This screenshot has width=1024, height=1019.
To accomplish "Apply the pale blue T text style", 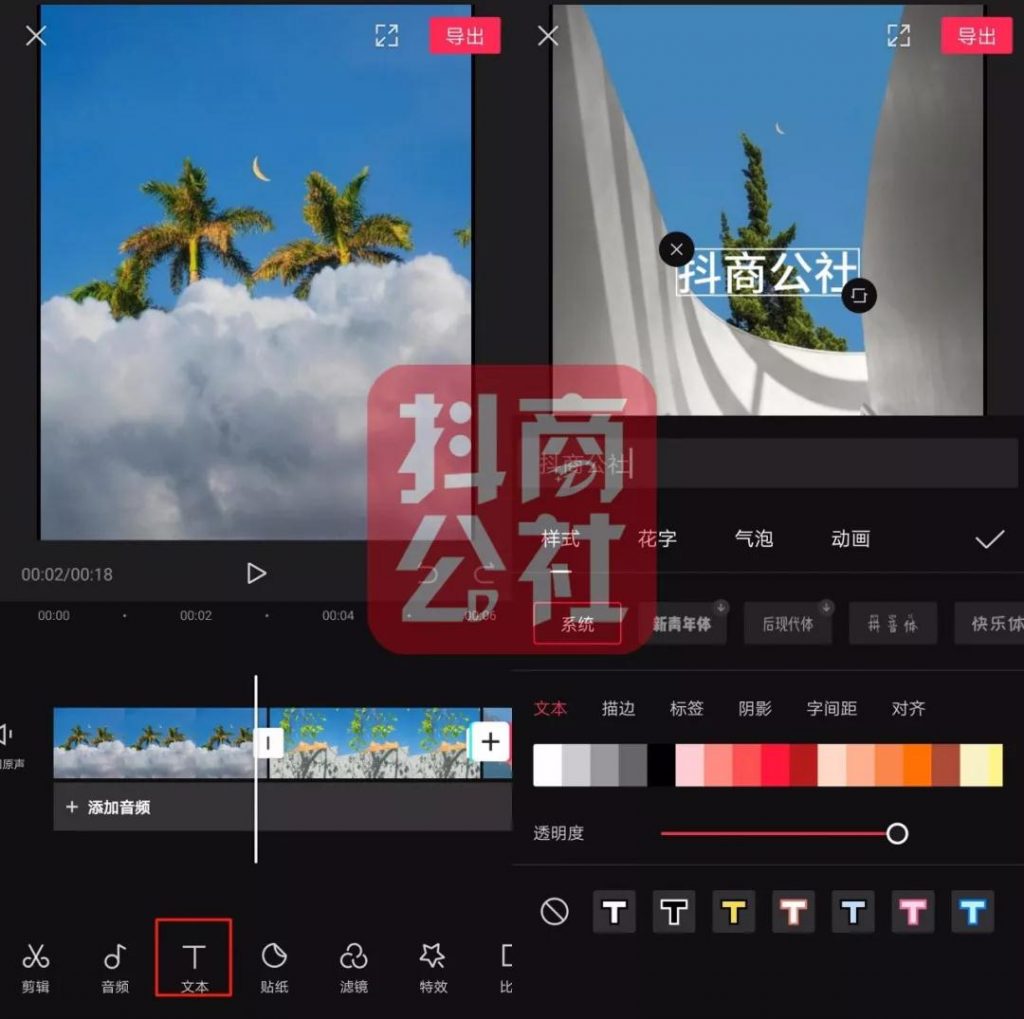I will [853, 911].
